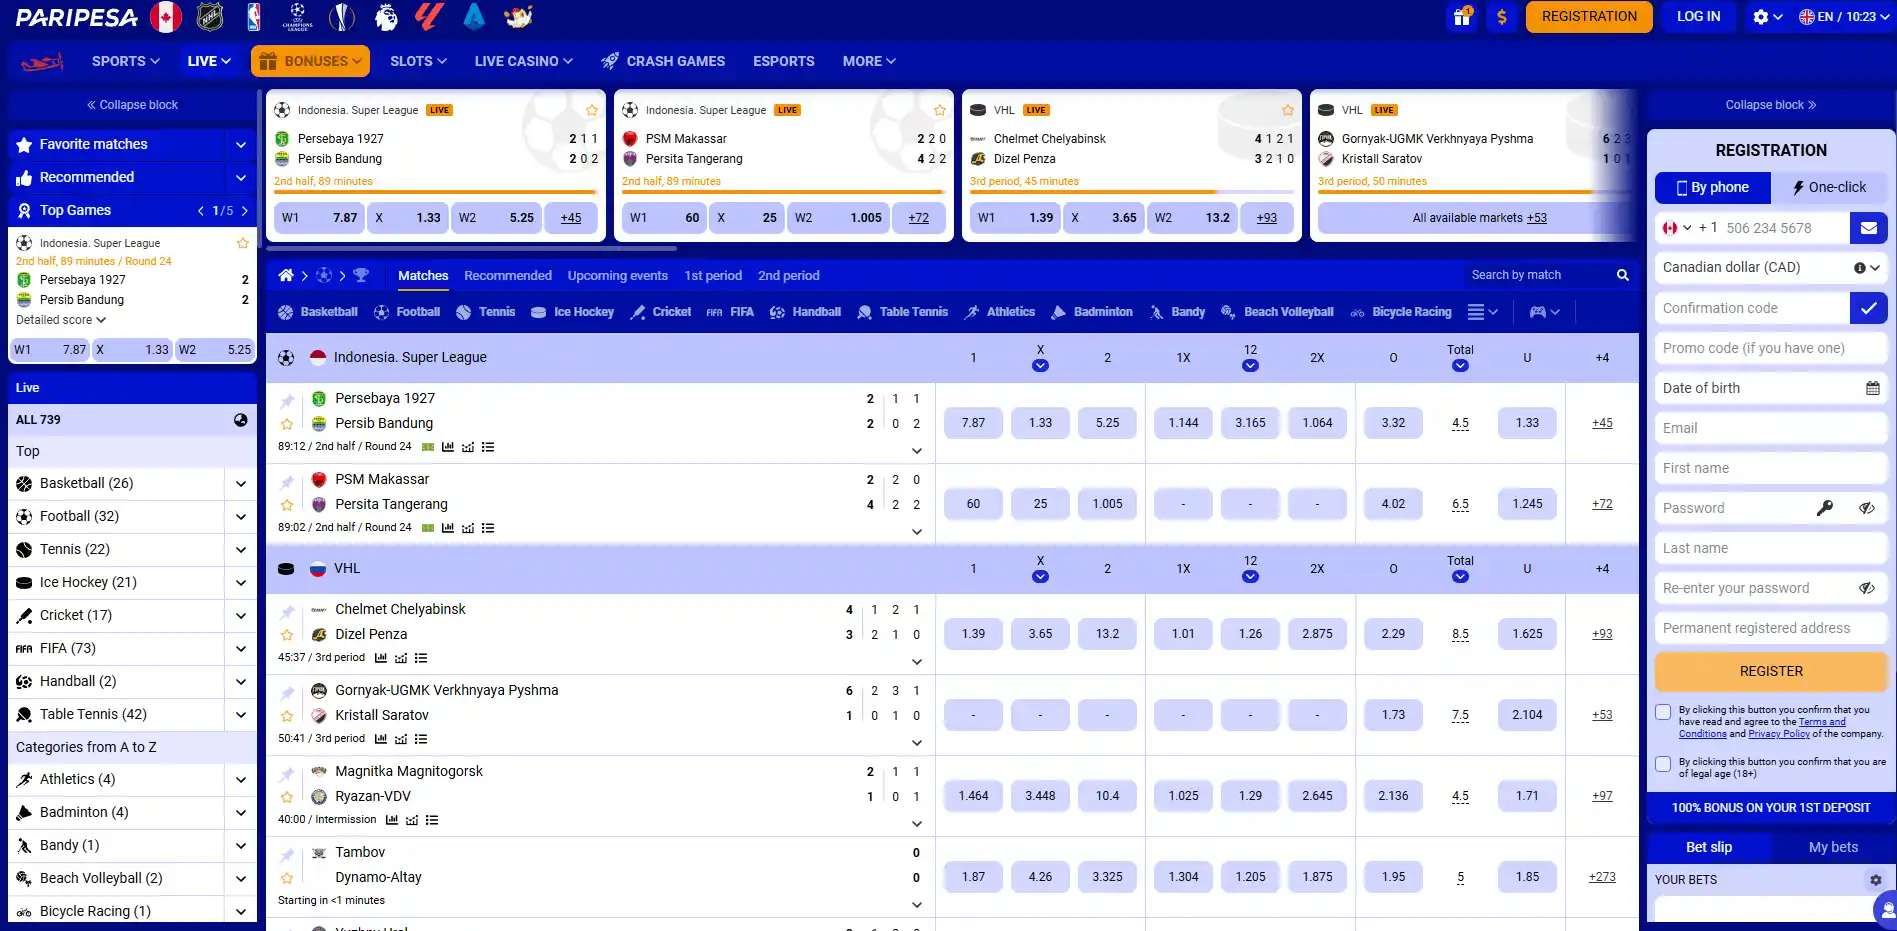Favorite the Top Games Indonesia Super League star
Image resolution: width=1897 pixels, height=931 pixels.
(x=242, y=243)
